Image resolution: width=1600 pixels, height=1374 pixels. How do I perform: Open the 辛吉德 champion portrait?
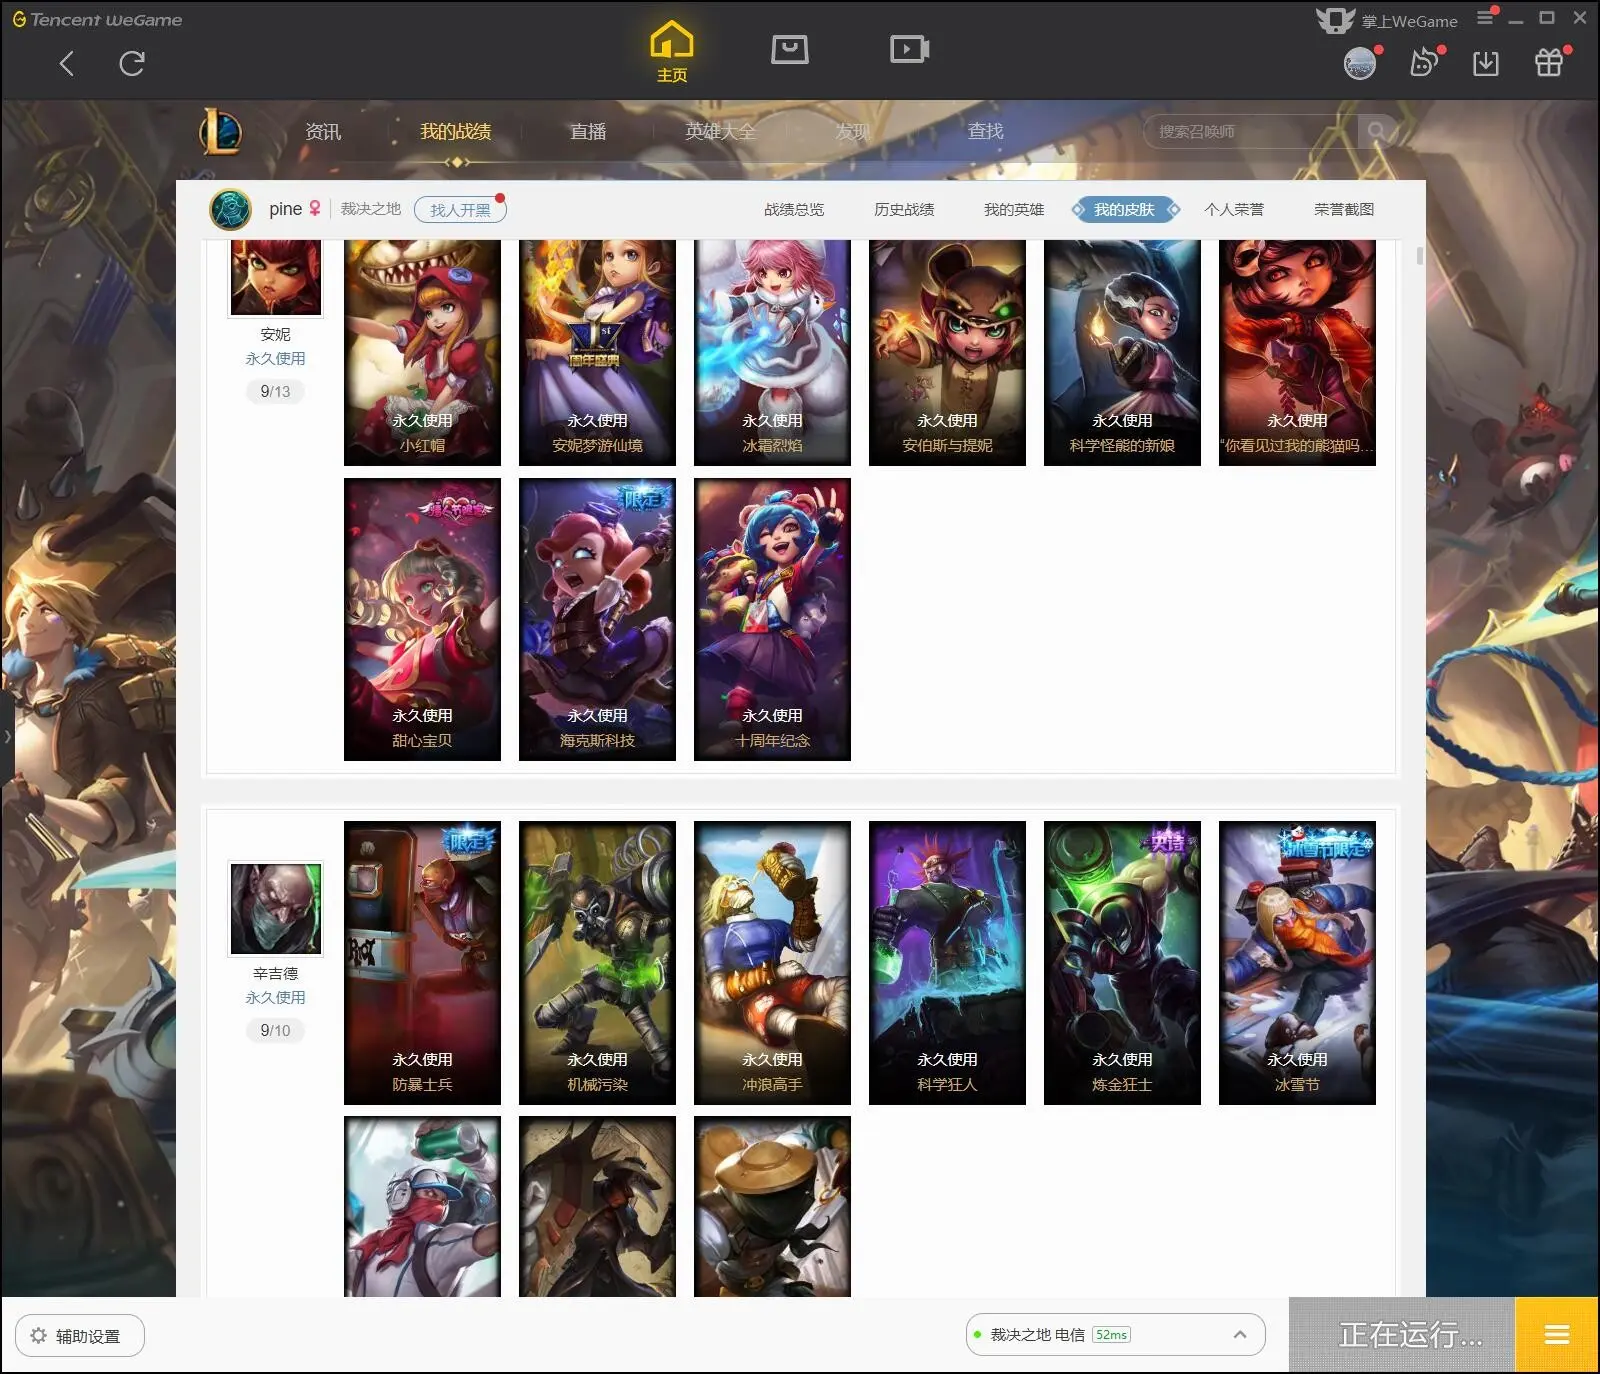[276, 909]
